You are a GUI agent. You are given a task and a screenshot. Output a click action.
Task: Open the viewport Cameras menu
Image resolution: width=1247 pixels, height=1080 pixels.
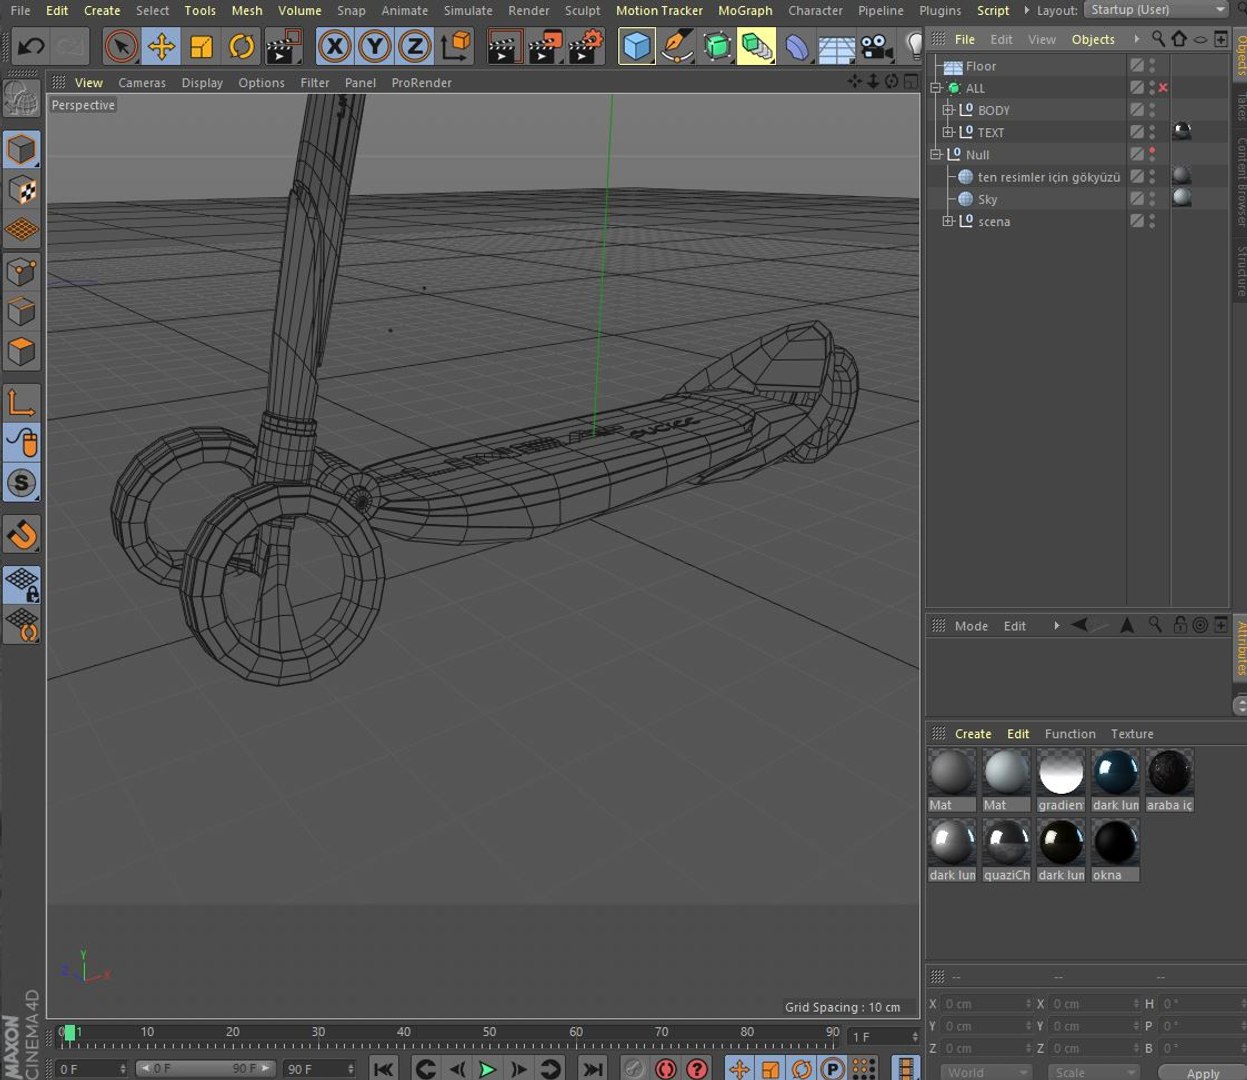(x=142, y=83)
